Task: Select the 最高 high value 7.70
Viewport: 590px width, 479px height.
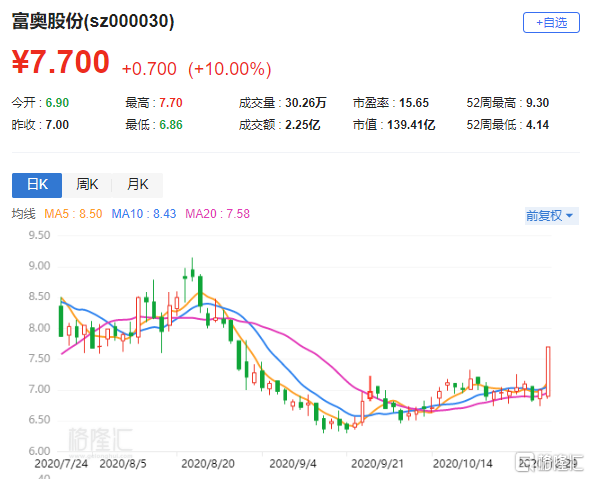Action: [x=171, y=103]
